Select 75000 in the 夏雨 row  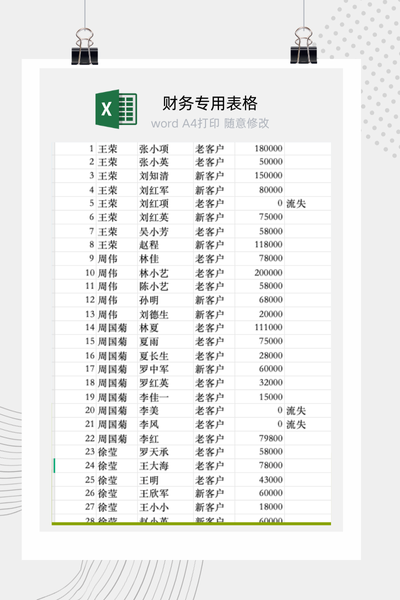pos(271,341)
